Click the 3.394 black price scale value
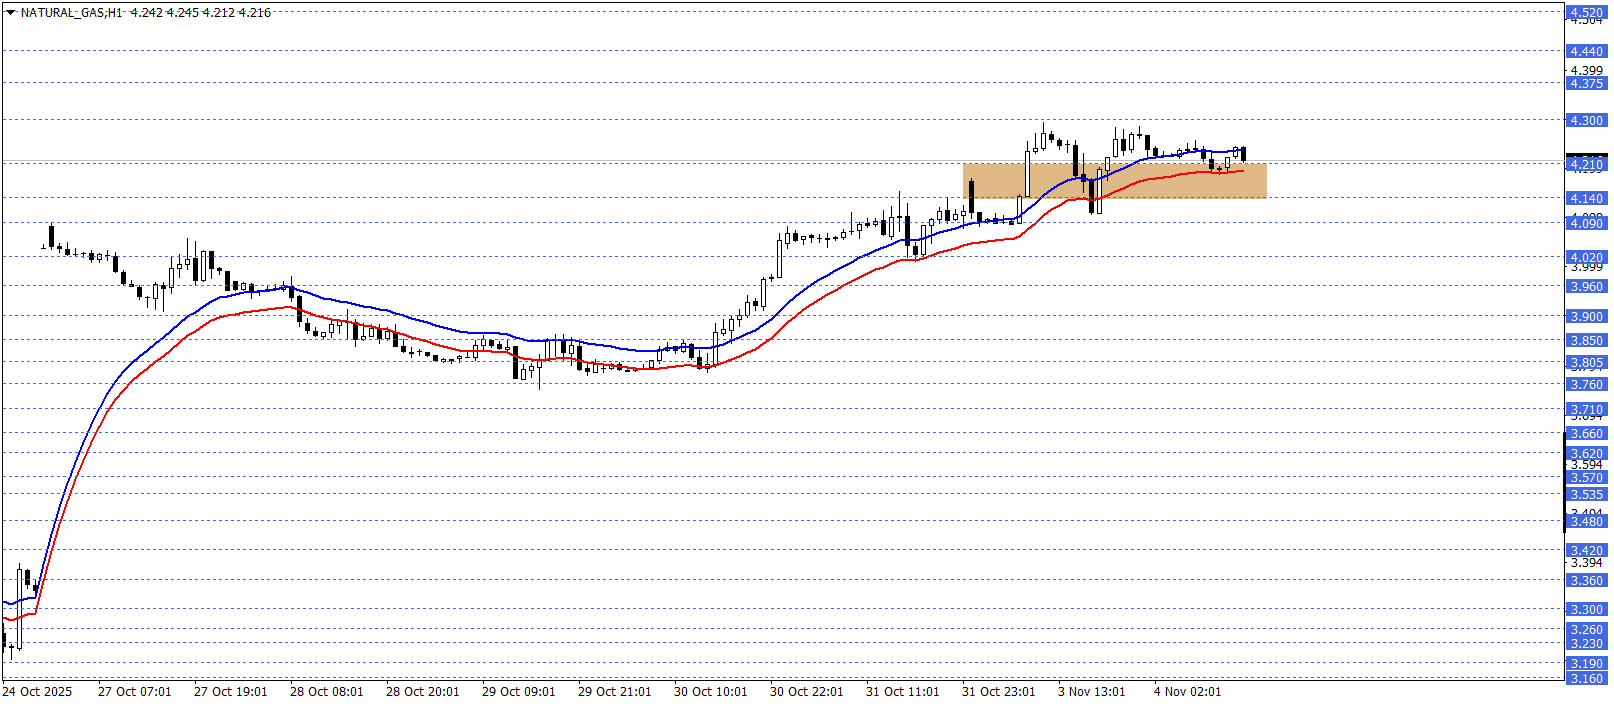Viewport: 1614px width, 704px height. point(1586,563)
